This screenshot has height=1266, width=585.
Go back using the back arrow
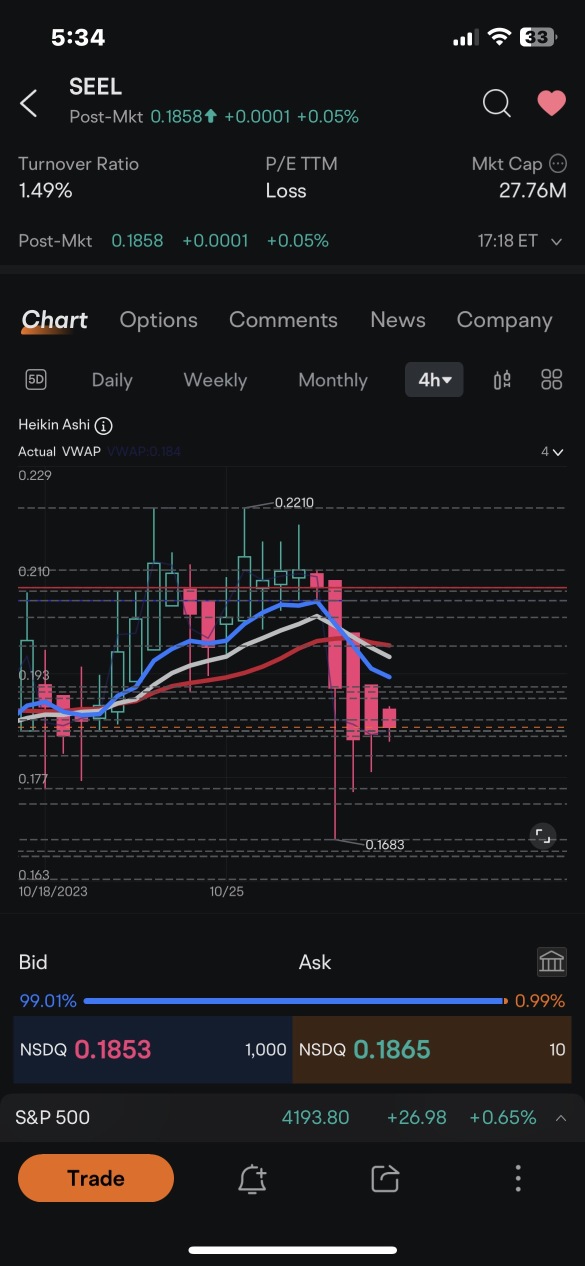(x=29, y=103)
